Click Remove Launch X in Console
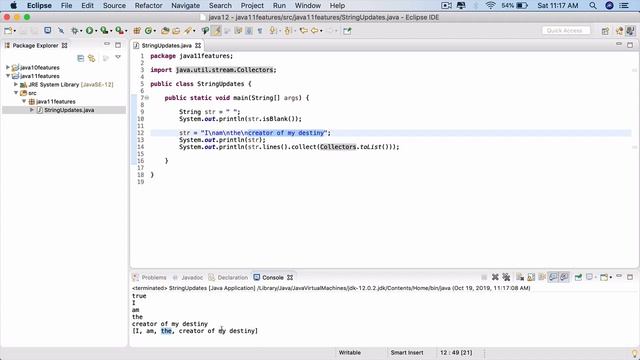The width and height of the screenshot is (640, 360). point(495,277)
